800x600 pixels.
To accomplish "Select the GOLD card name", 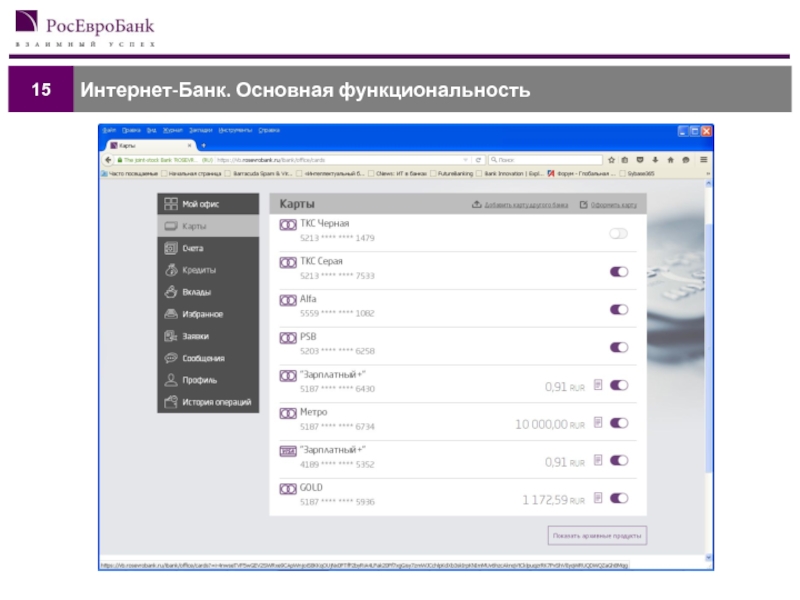I will pyautogui.click(x=311, y=488).
